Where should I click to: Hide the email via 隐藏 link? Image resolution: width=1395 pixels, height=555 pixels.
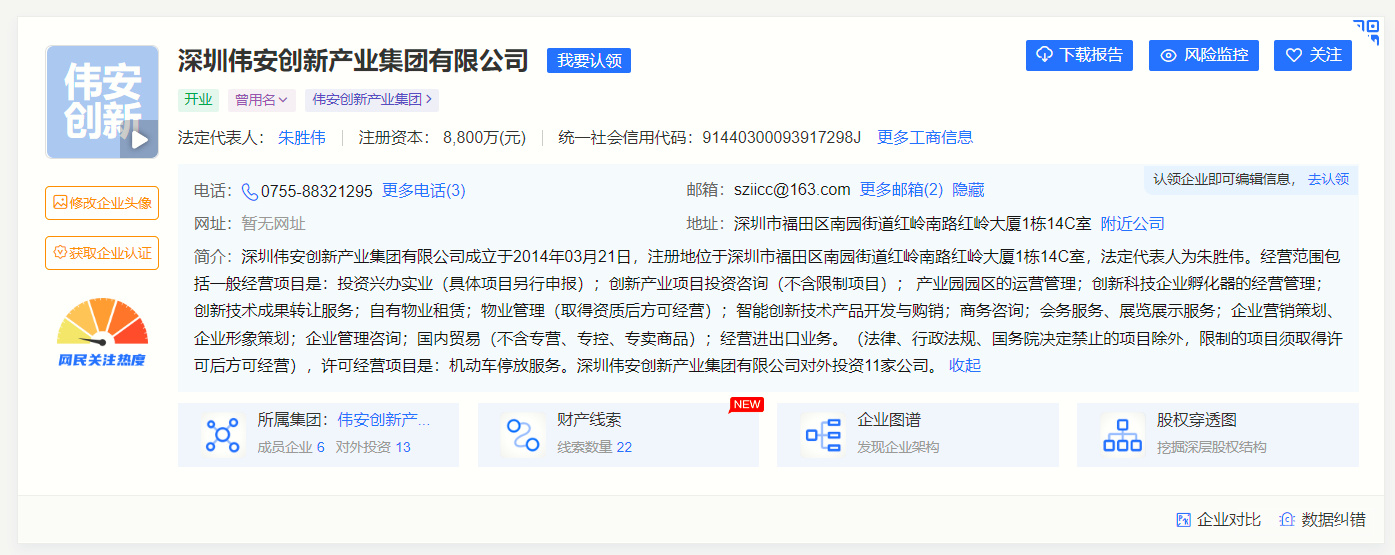point(968,190)
